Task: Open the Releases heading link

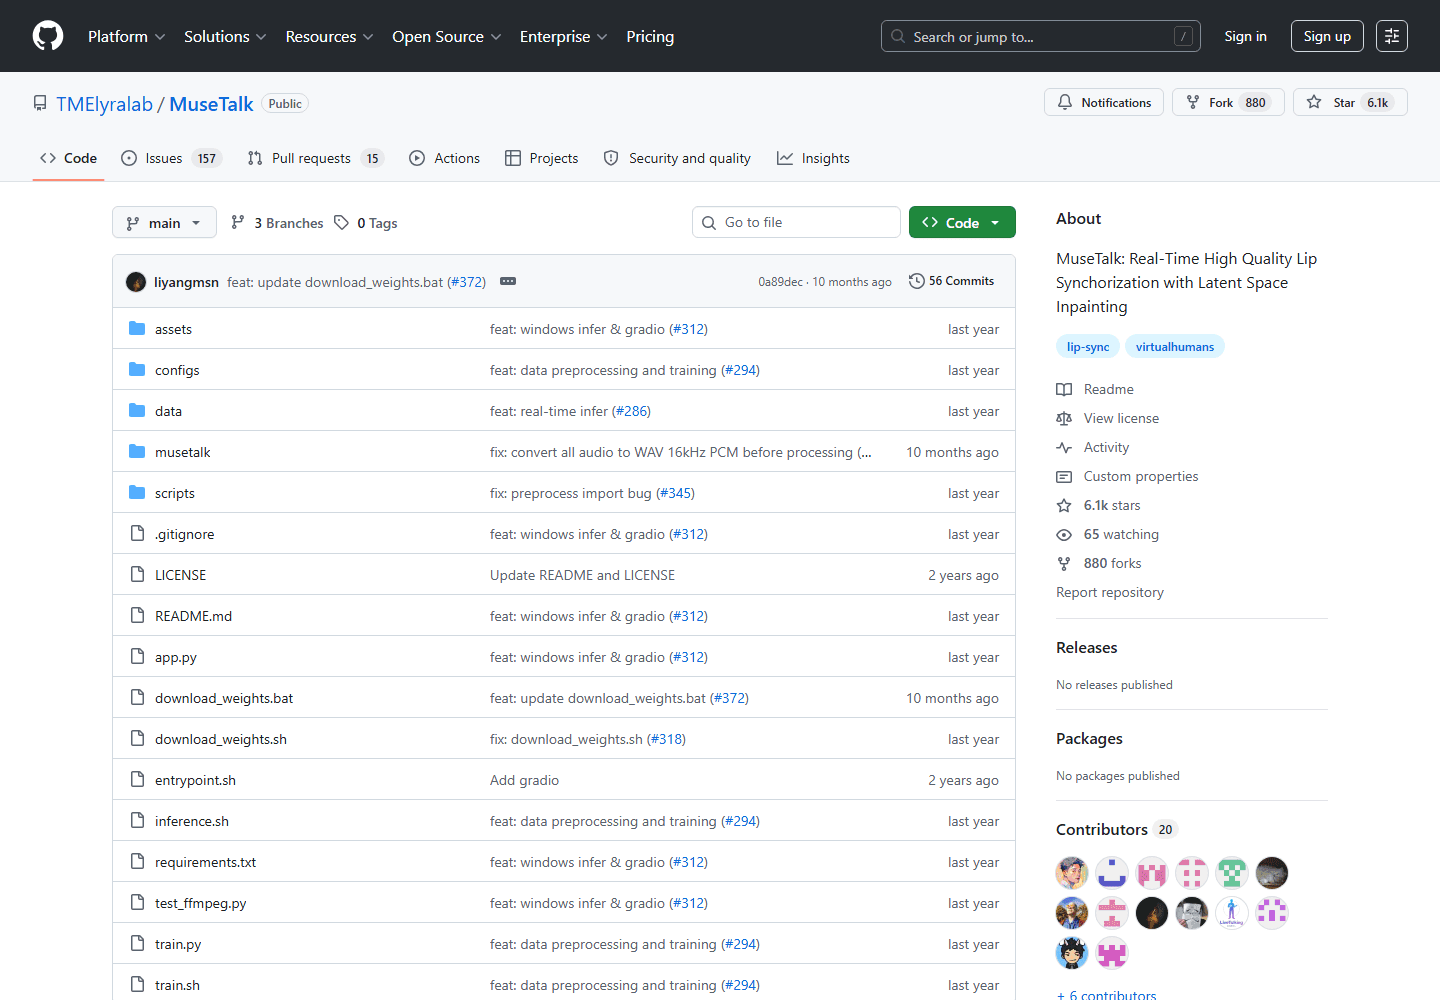Action: coord(1087,647)
